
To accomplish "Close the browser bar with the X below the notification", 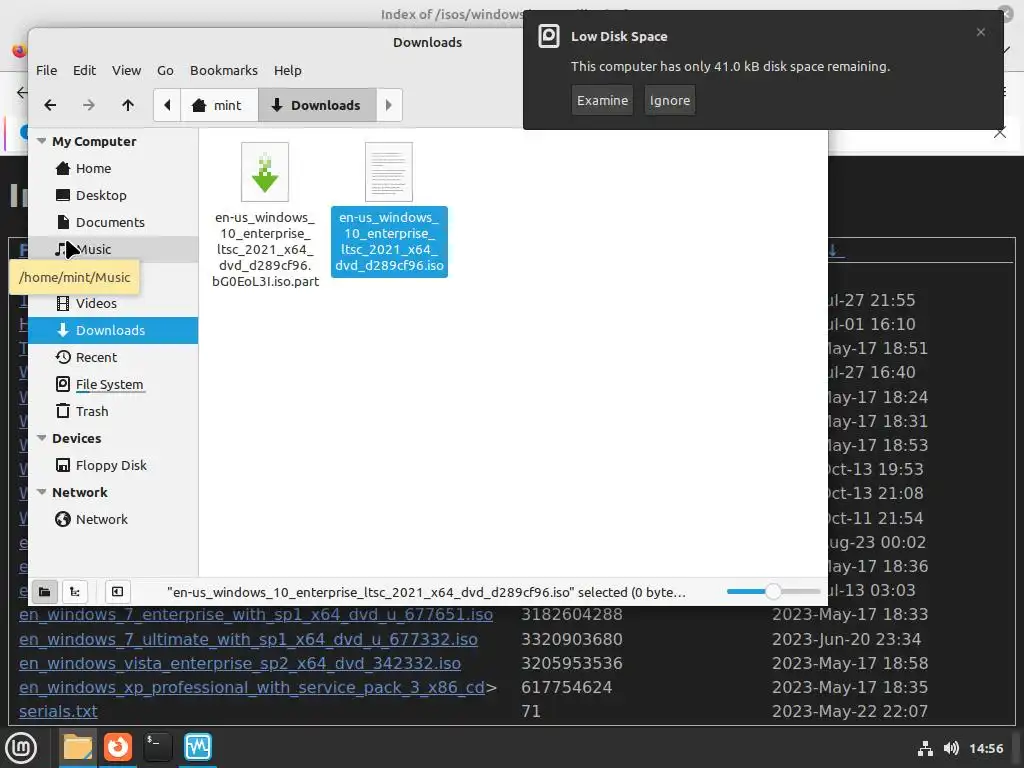I will point(1000,133).
